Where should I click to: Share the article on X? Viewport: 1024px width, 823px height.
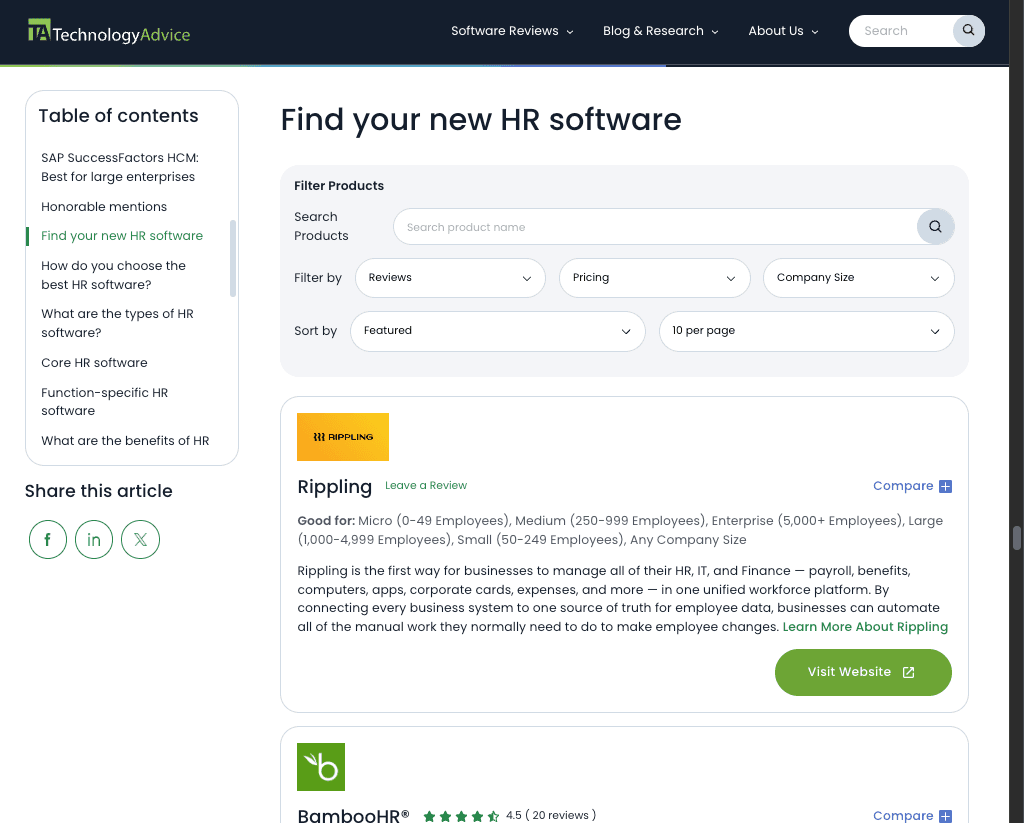140,540
